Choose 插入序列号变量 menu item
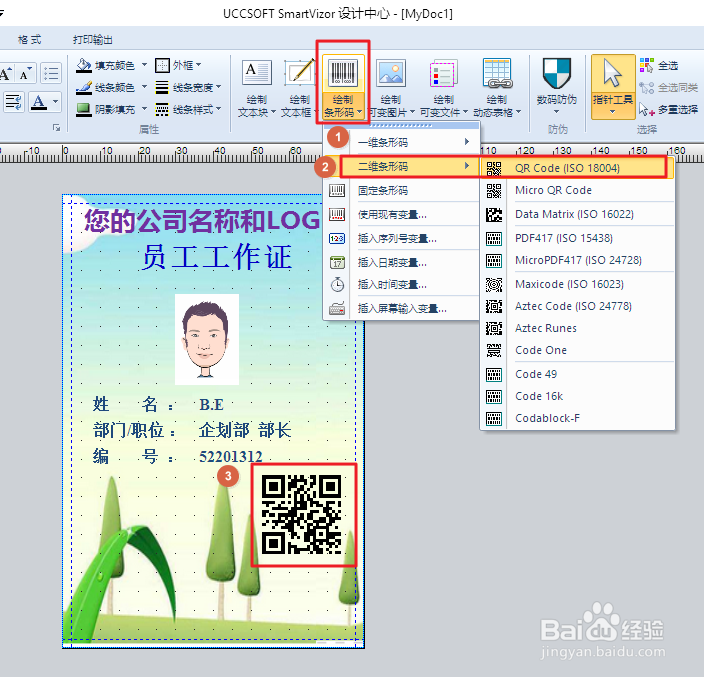This screenshot has width=704, height=677. (401, 238)
